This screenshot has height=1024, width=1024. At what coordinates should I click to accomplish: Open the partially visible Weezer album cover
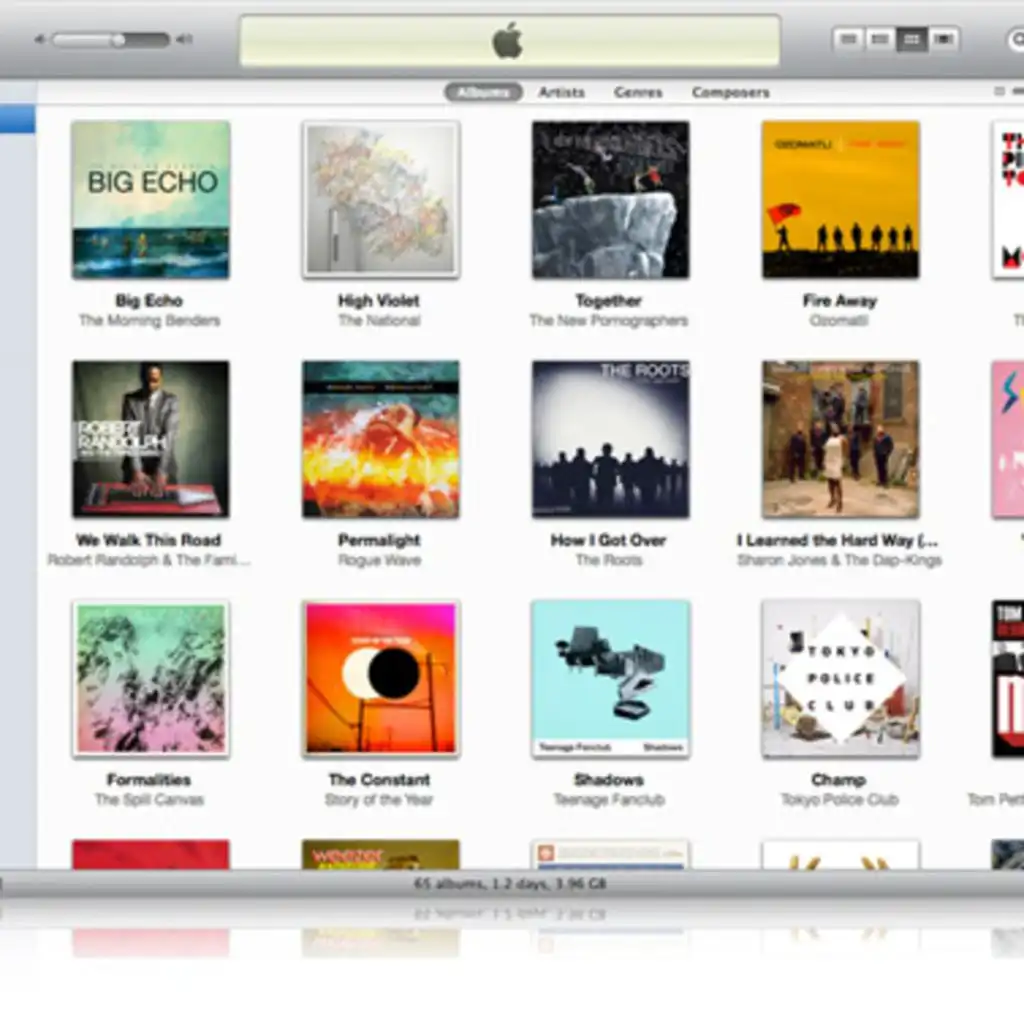click(x=381, y=855)
